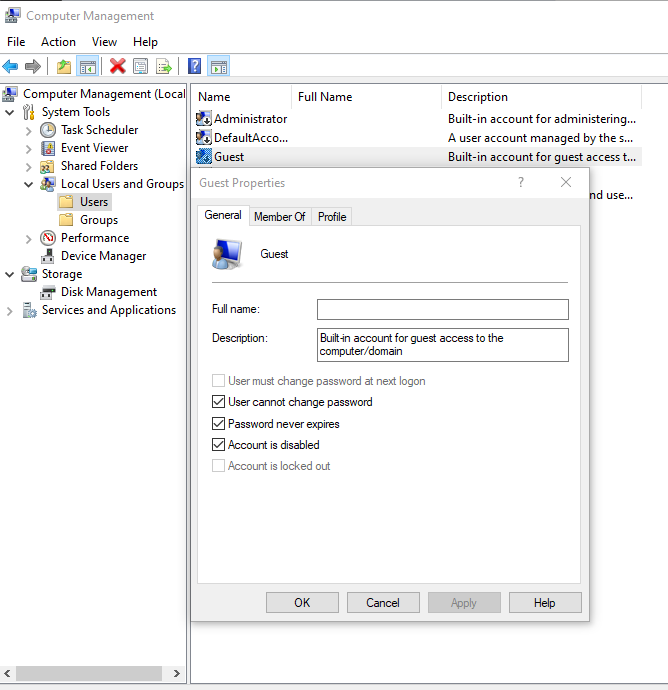Image resolution: width=668 pixels, height=690 pixels.
Task: Click the Task Scheduler clock icon
Action: [48, 130]
